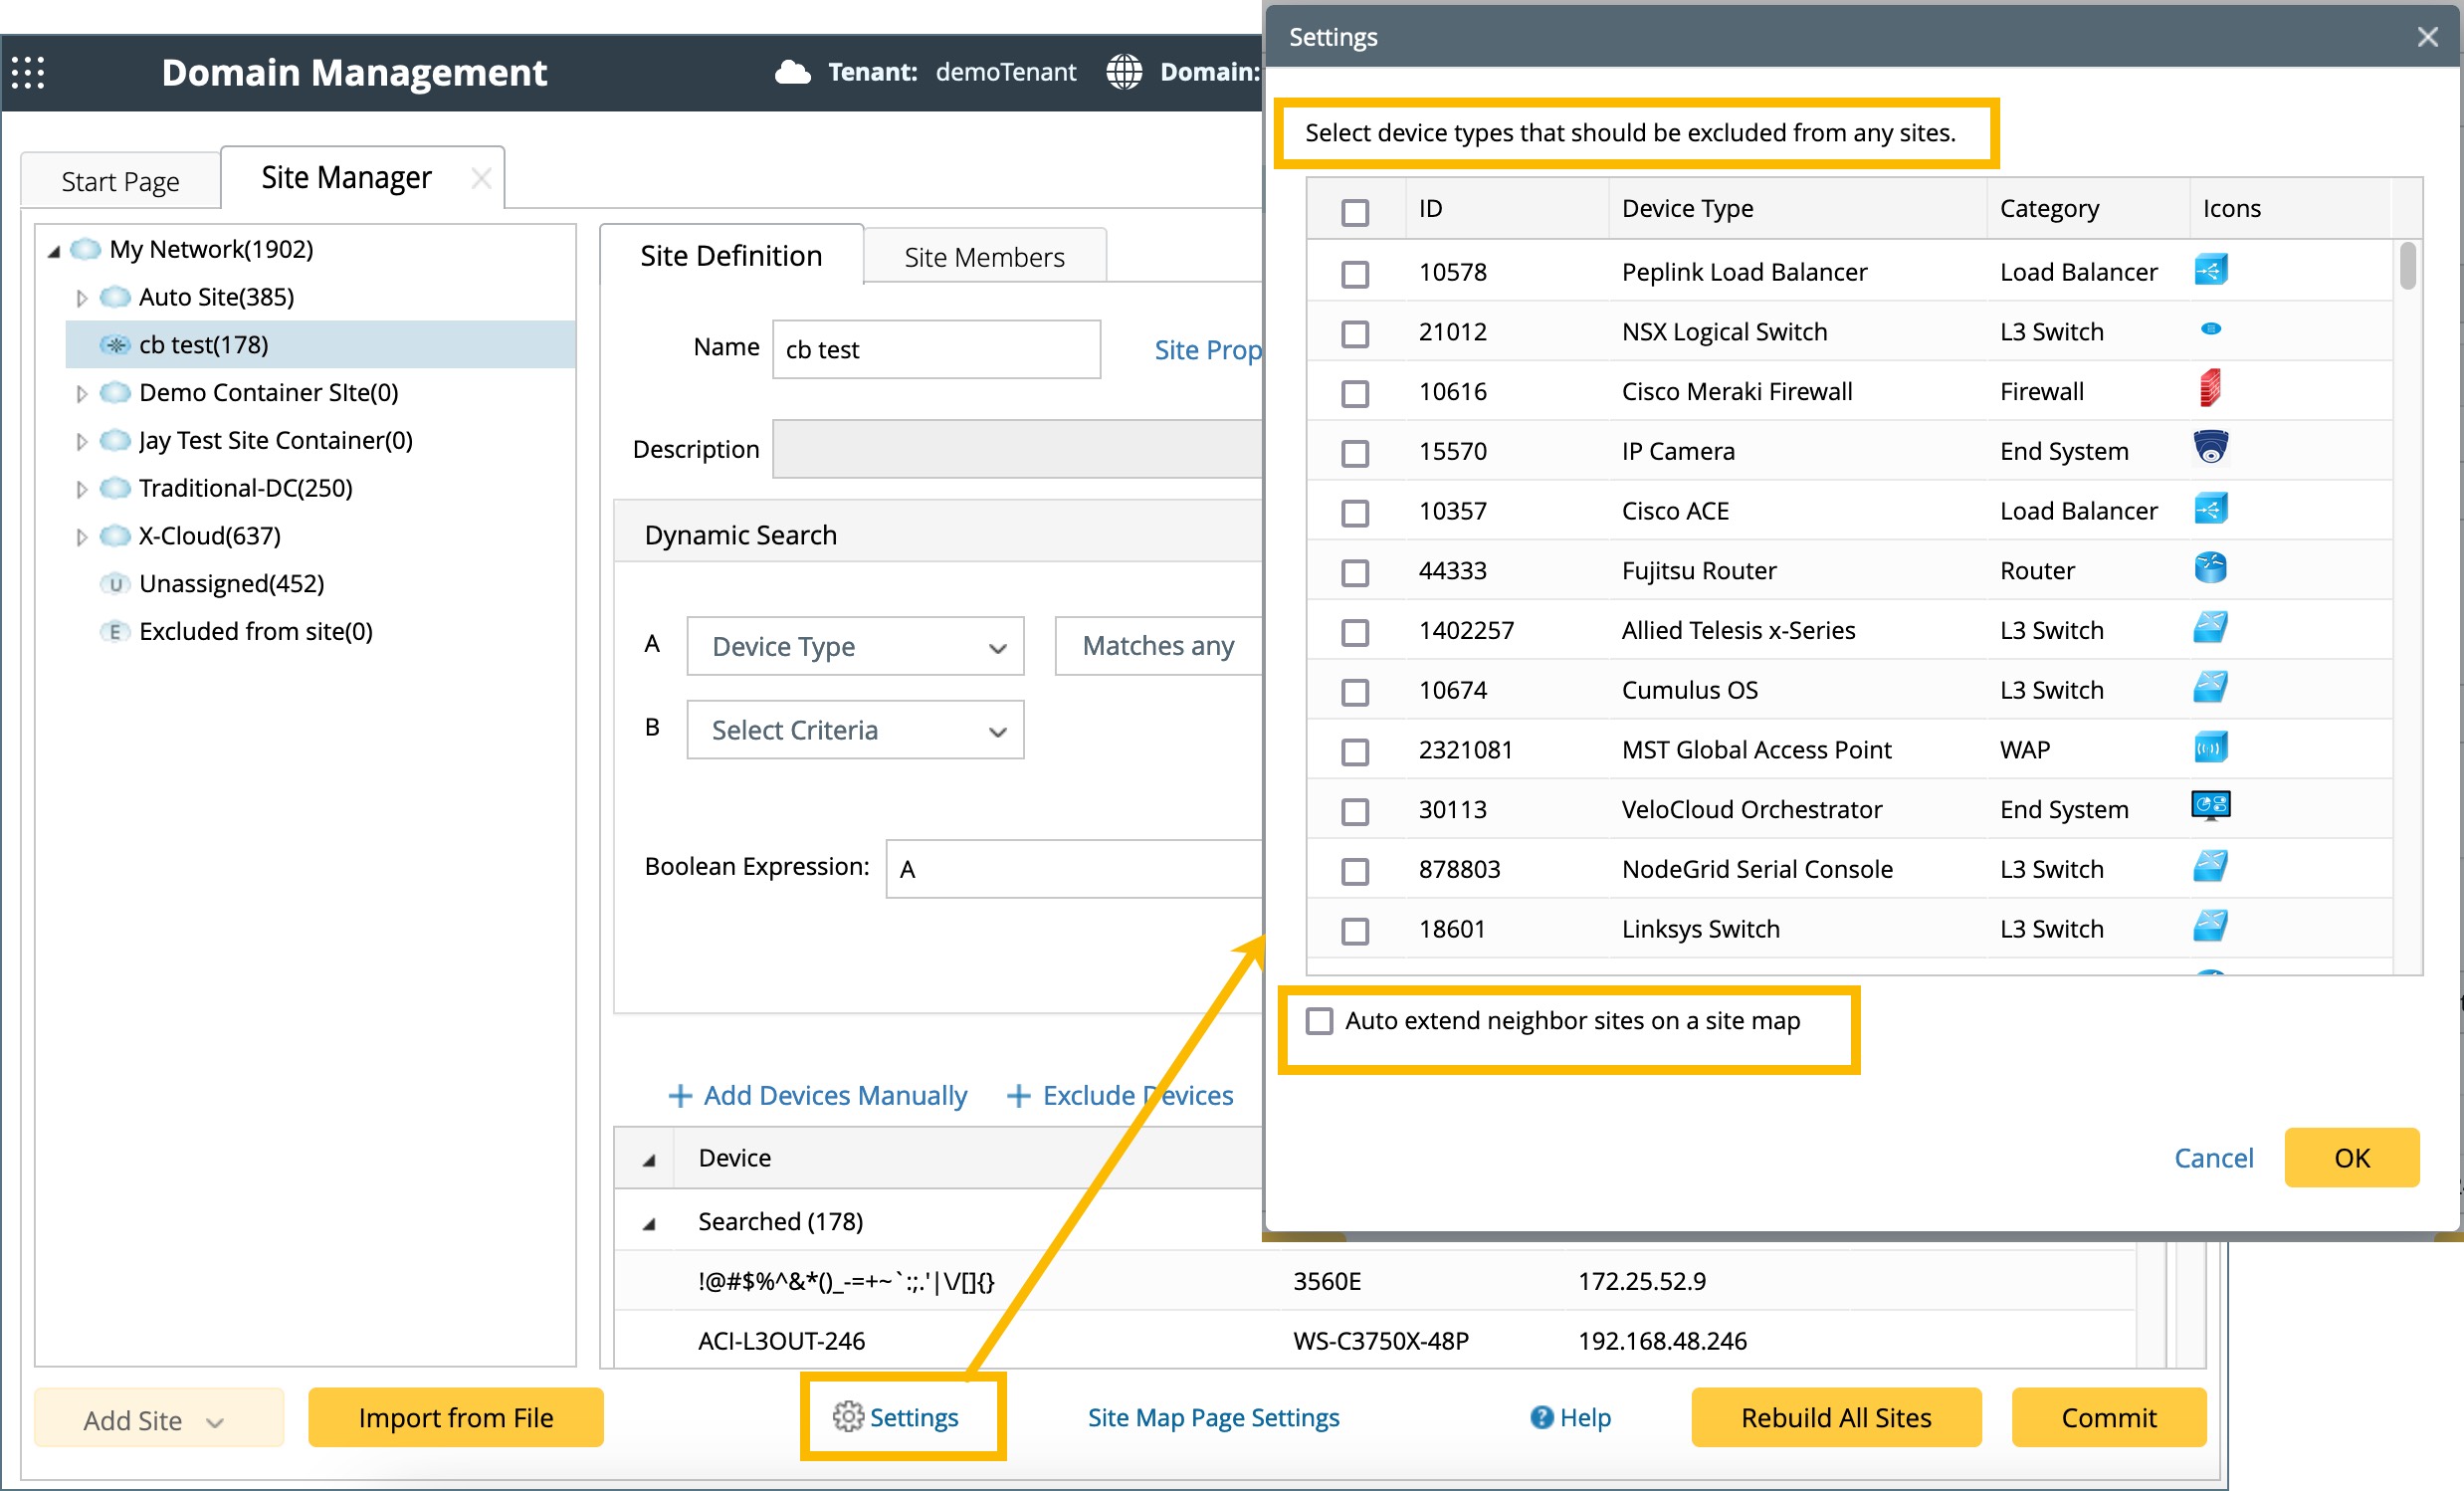
Task: Click the cb test site icon
Action: point(116,345)
